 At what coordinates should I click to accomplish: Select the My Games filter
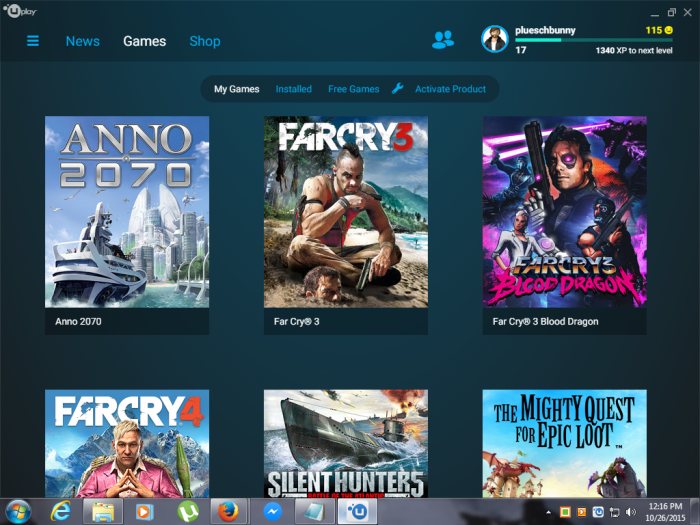[237, 89]
